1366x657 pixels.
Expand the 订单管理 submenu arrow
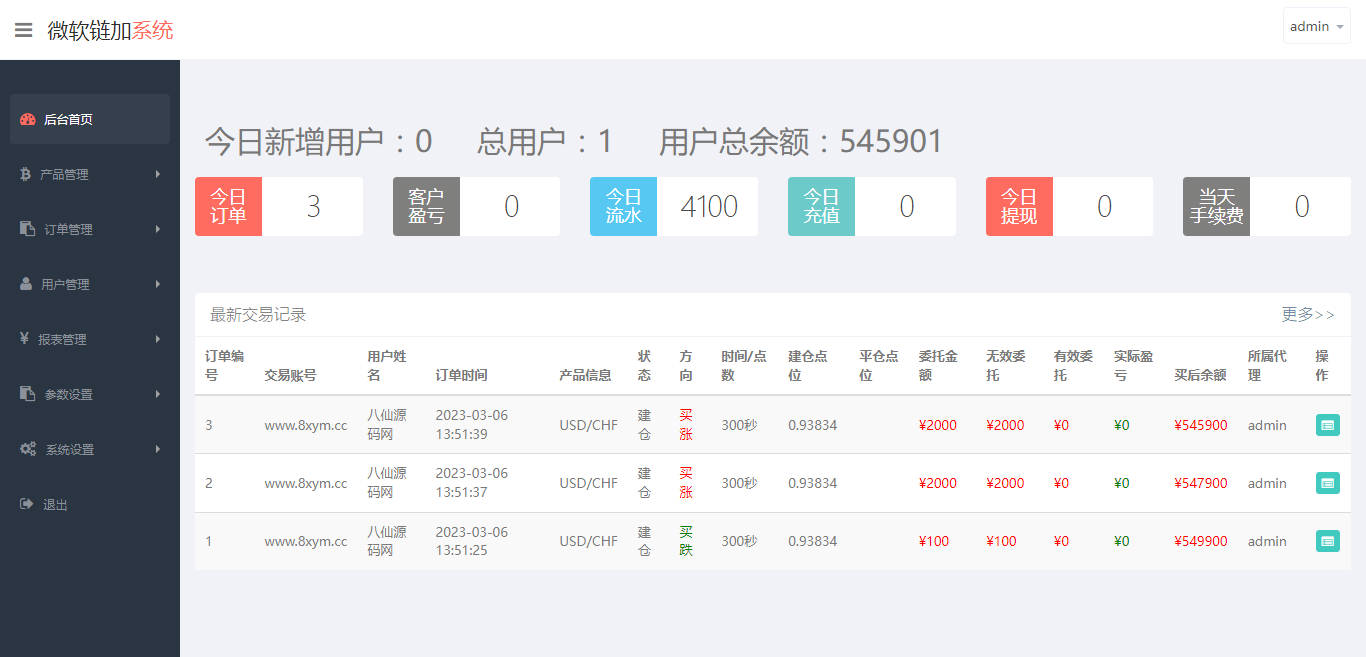158,229
